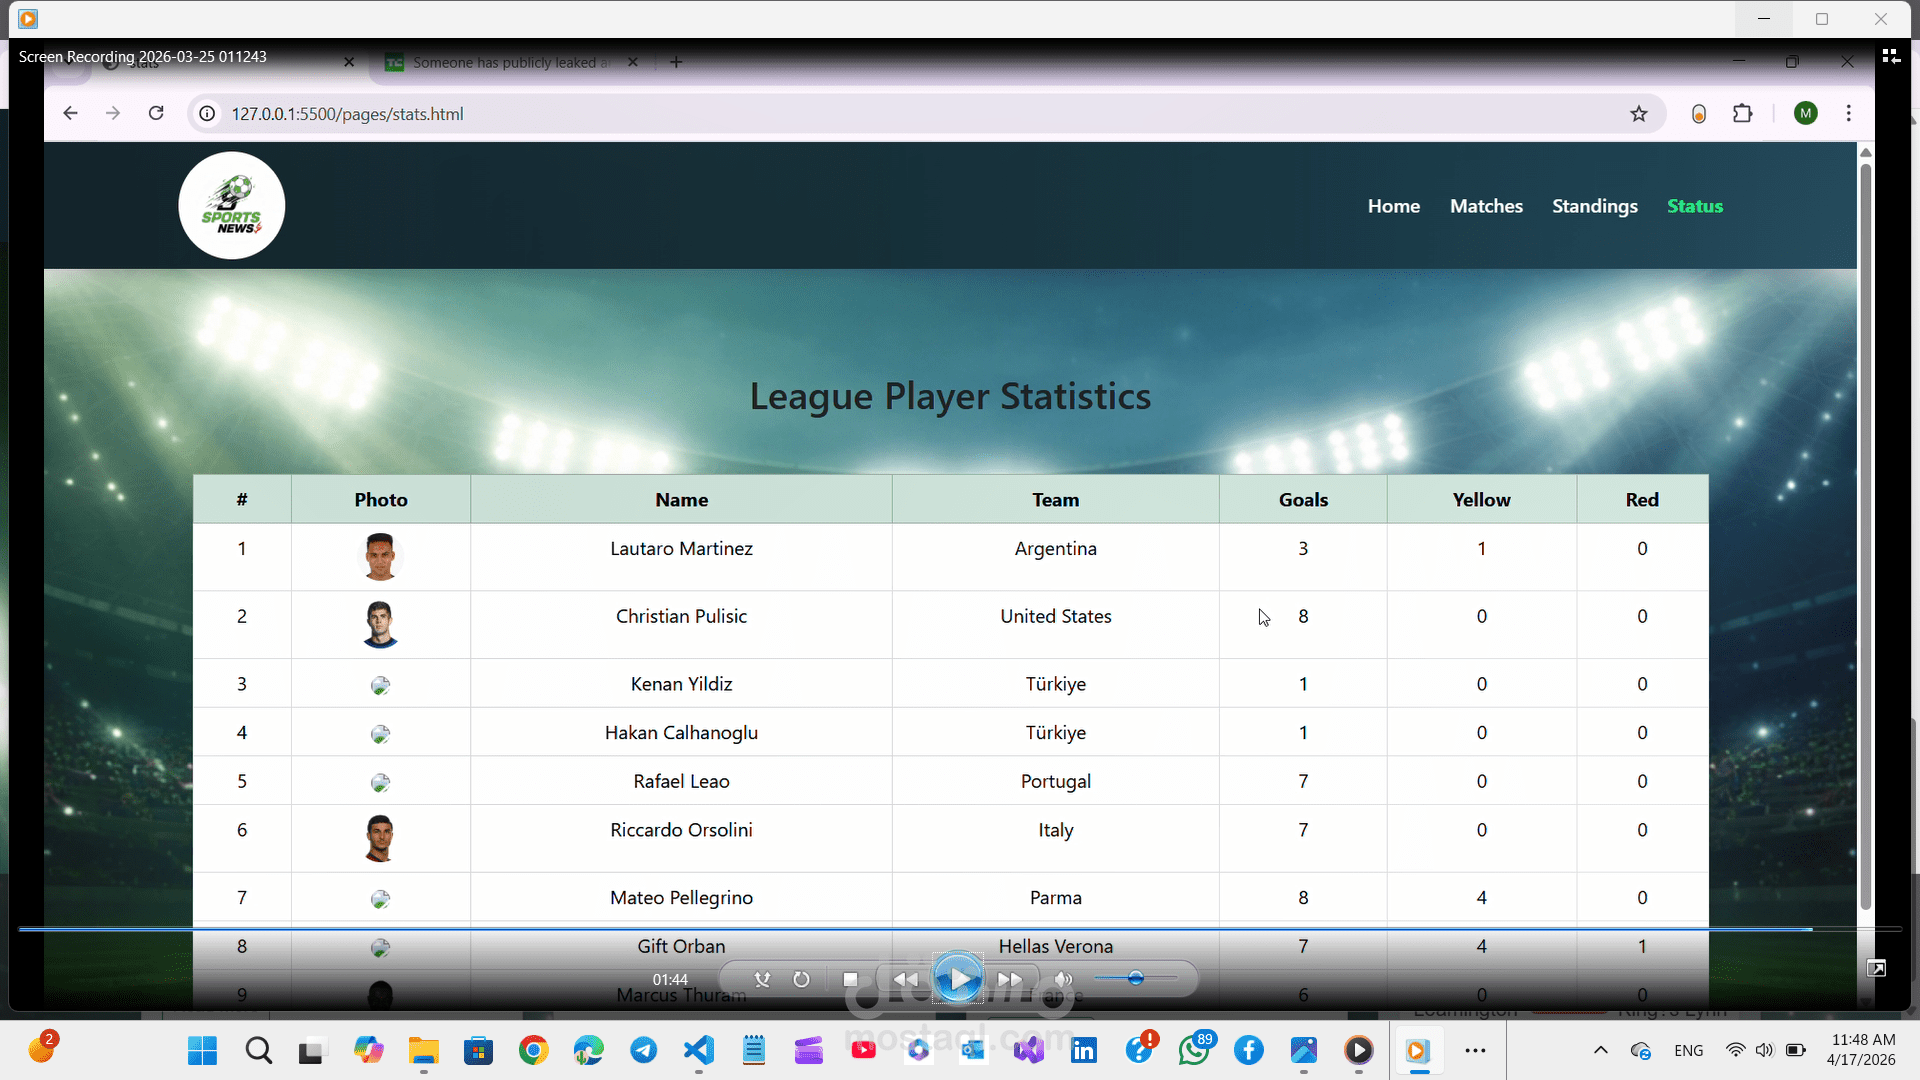Mute the player's speaker icon
Viewport: 1920px width, 1080px height.
[1064, 980]
